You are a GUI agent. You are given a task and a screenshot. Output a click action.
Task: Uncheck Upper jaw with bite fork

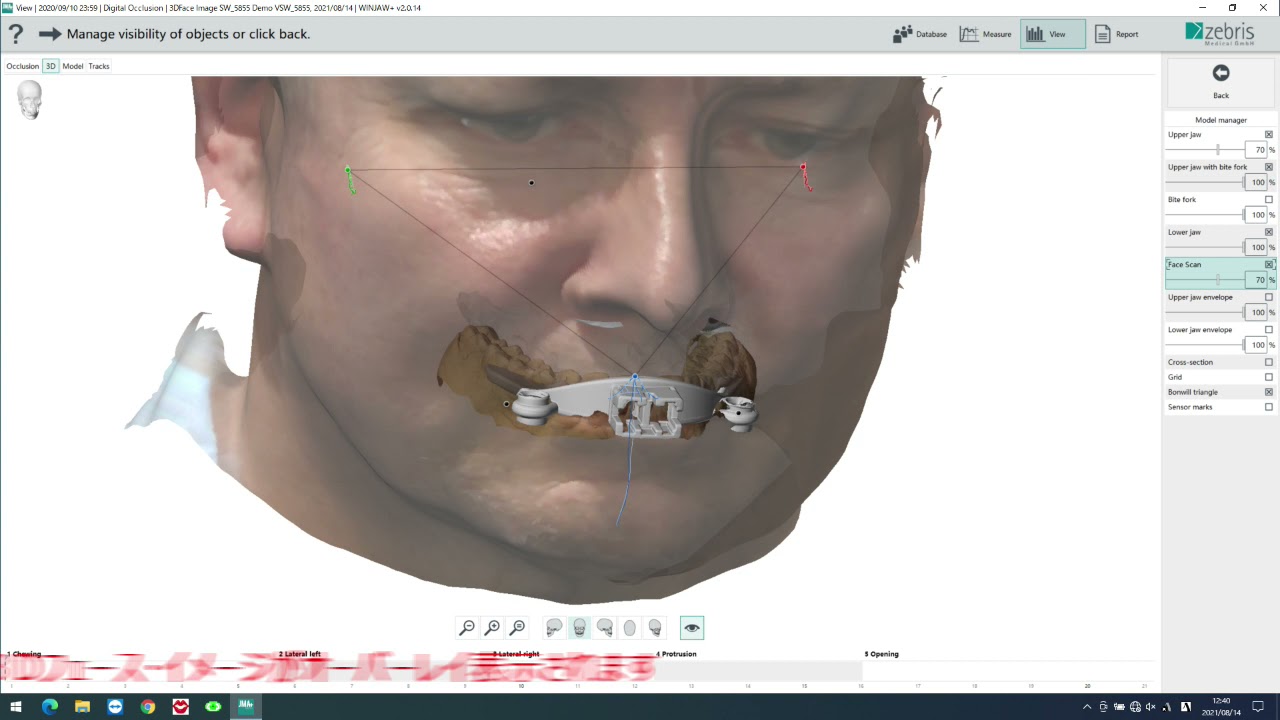point(1269,167)
